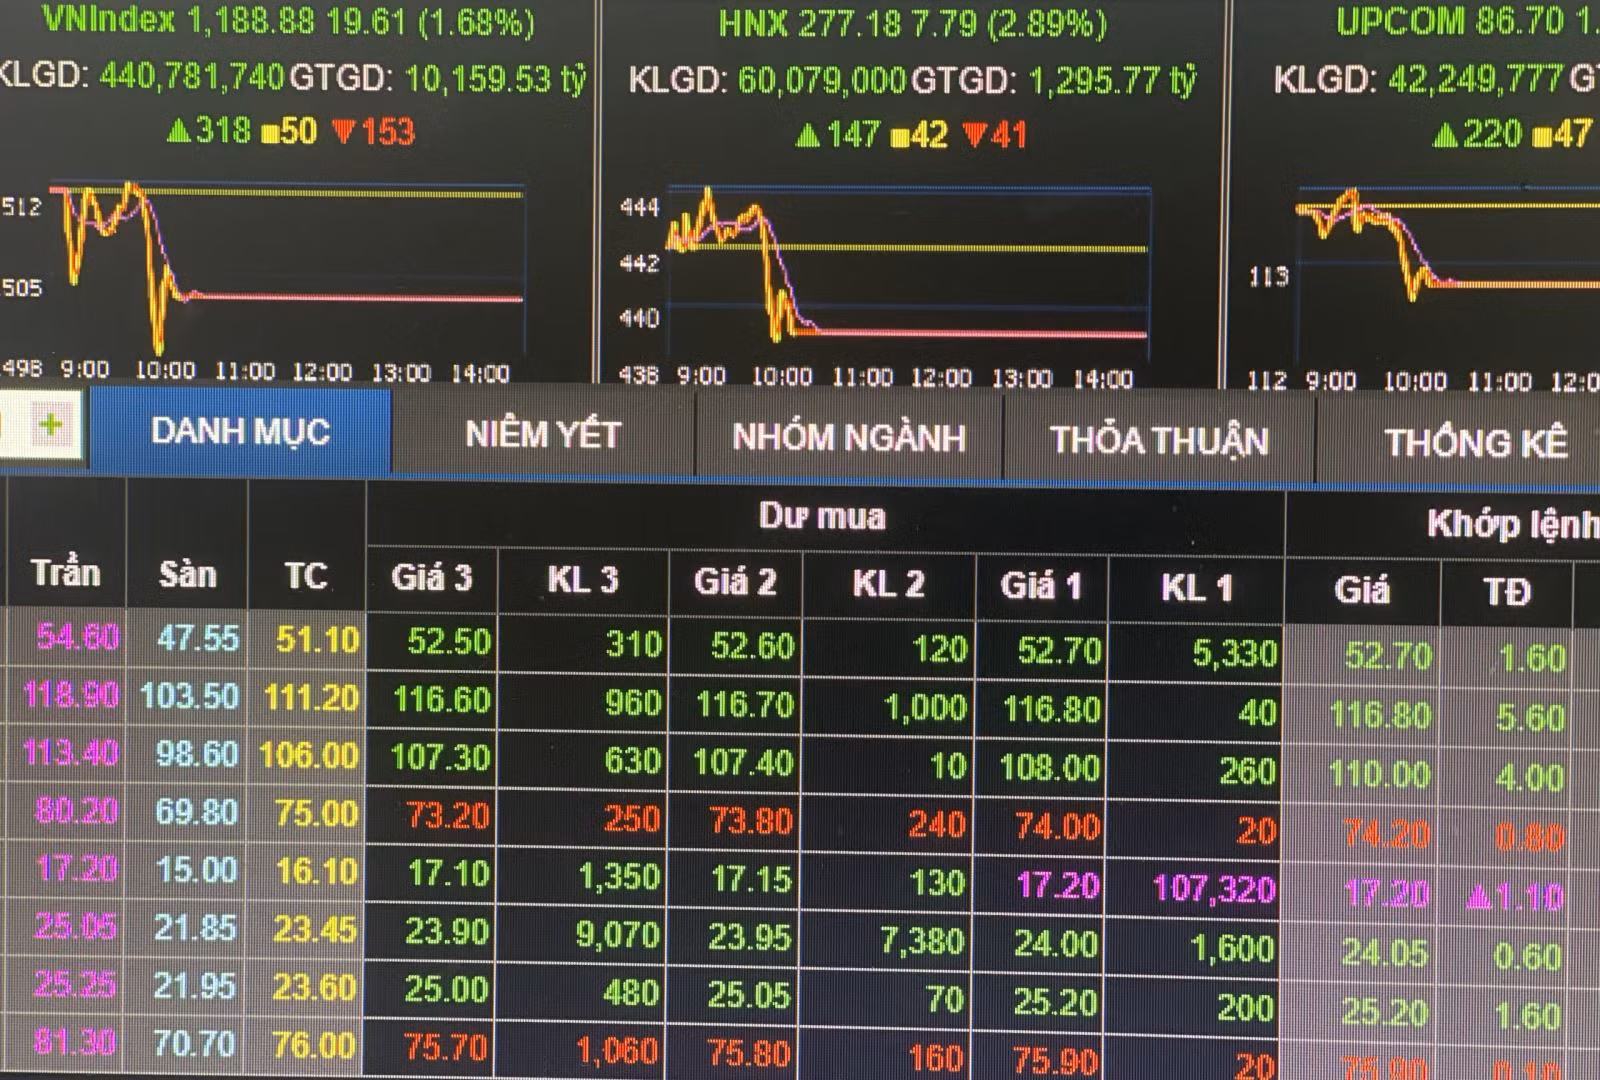Select the purple bid volume 107,320

click(x=1214, y=888)
